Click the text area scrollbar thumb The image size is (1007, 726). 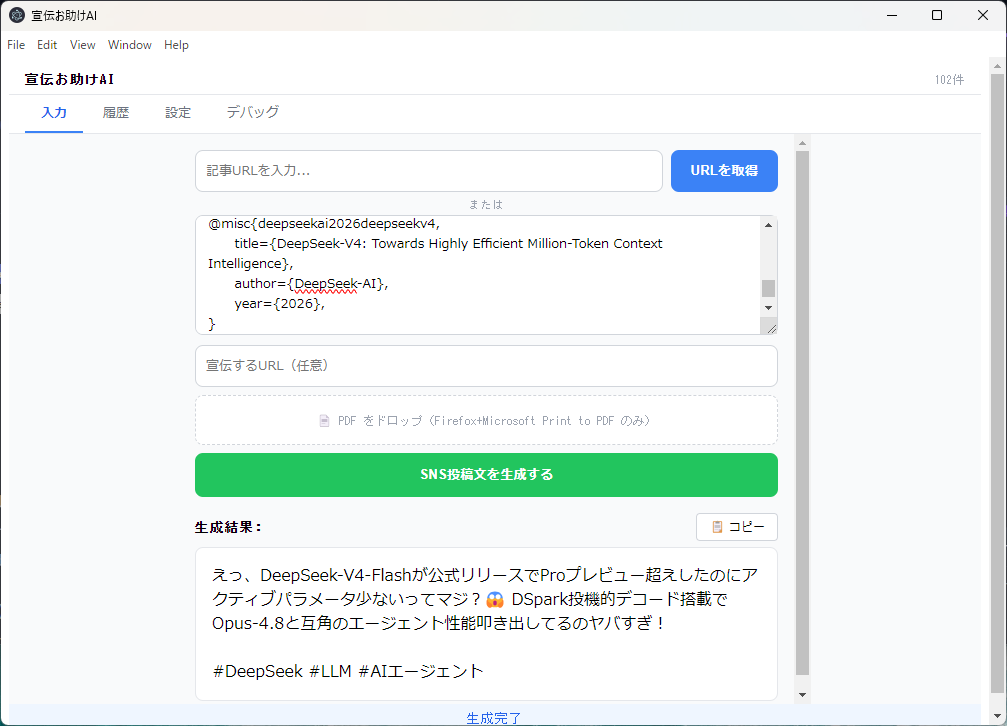pos(768,288)
